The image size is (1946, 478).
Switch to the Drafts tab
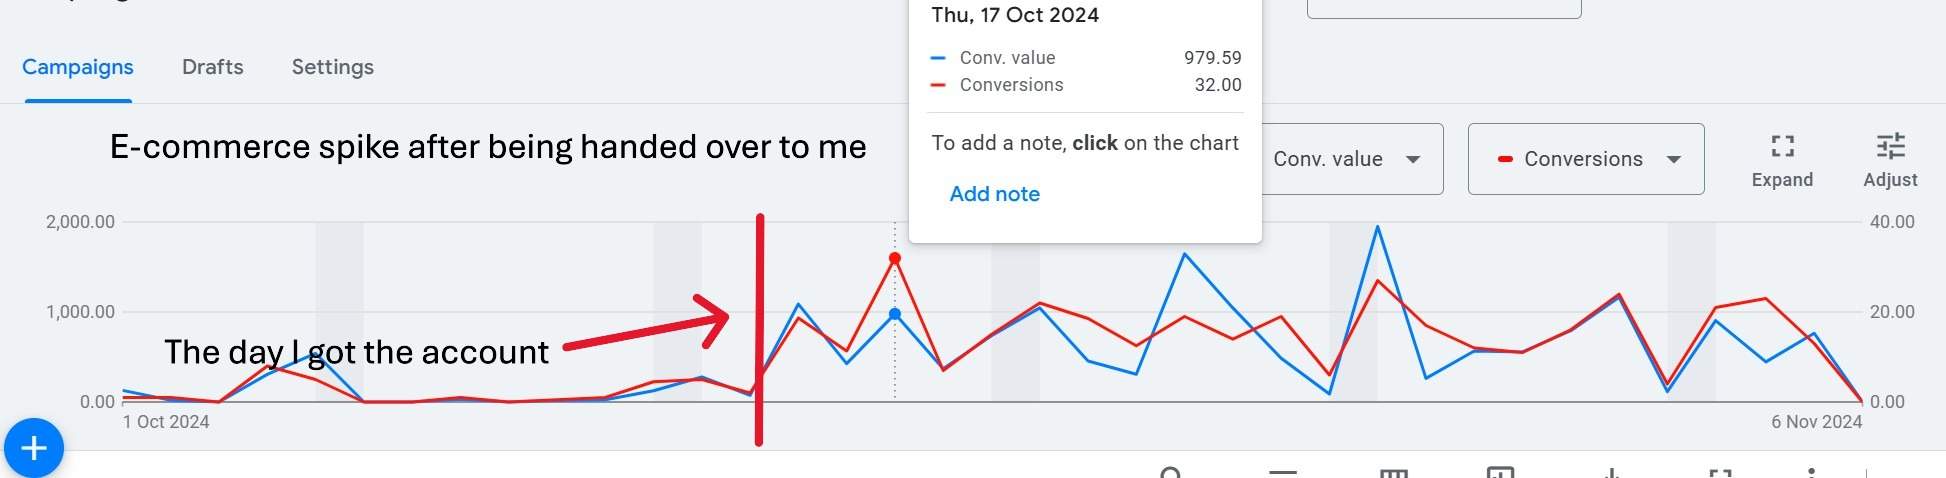pos(213,67)
